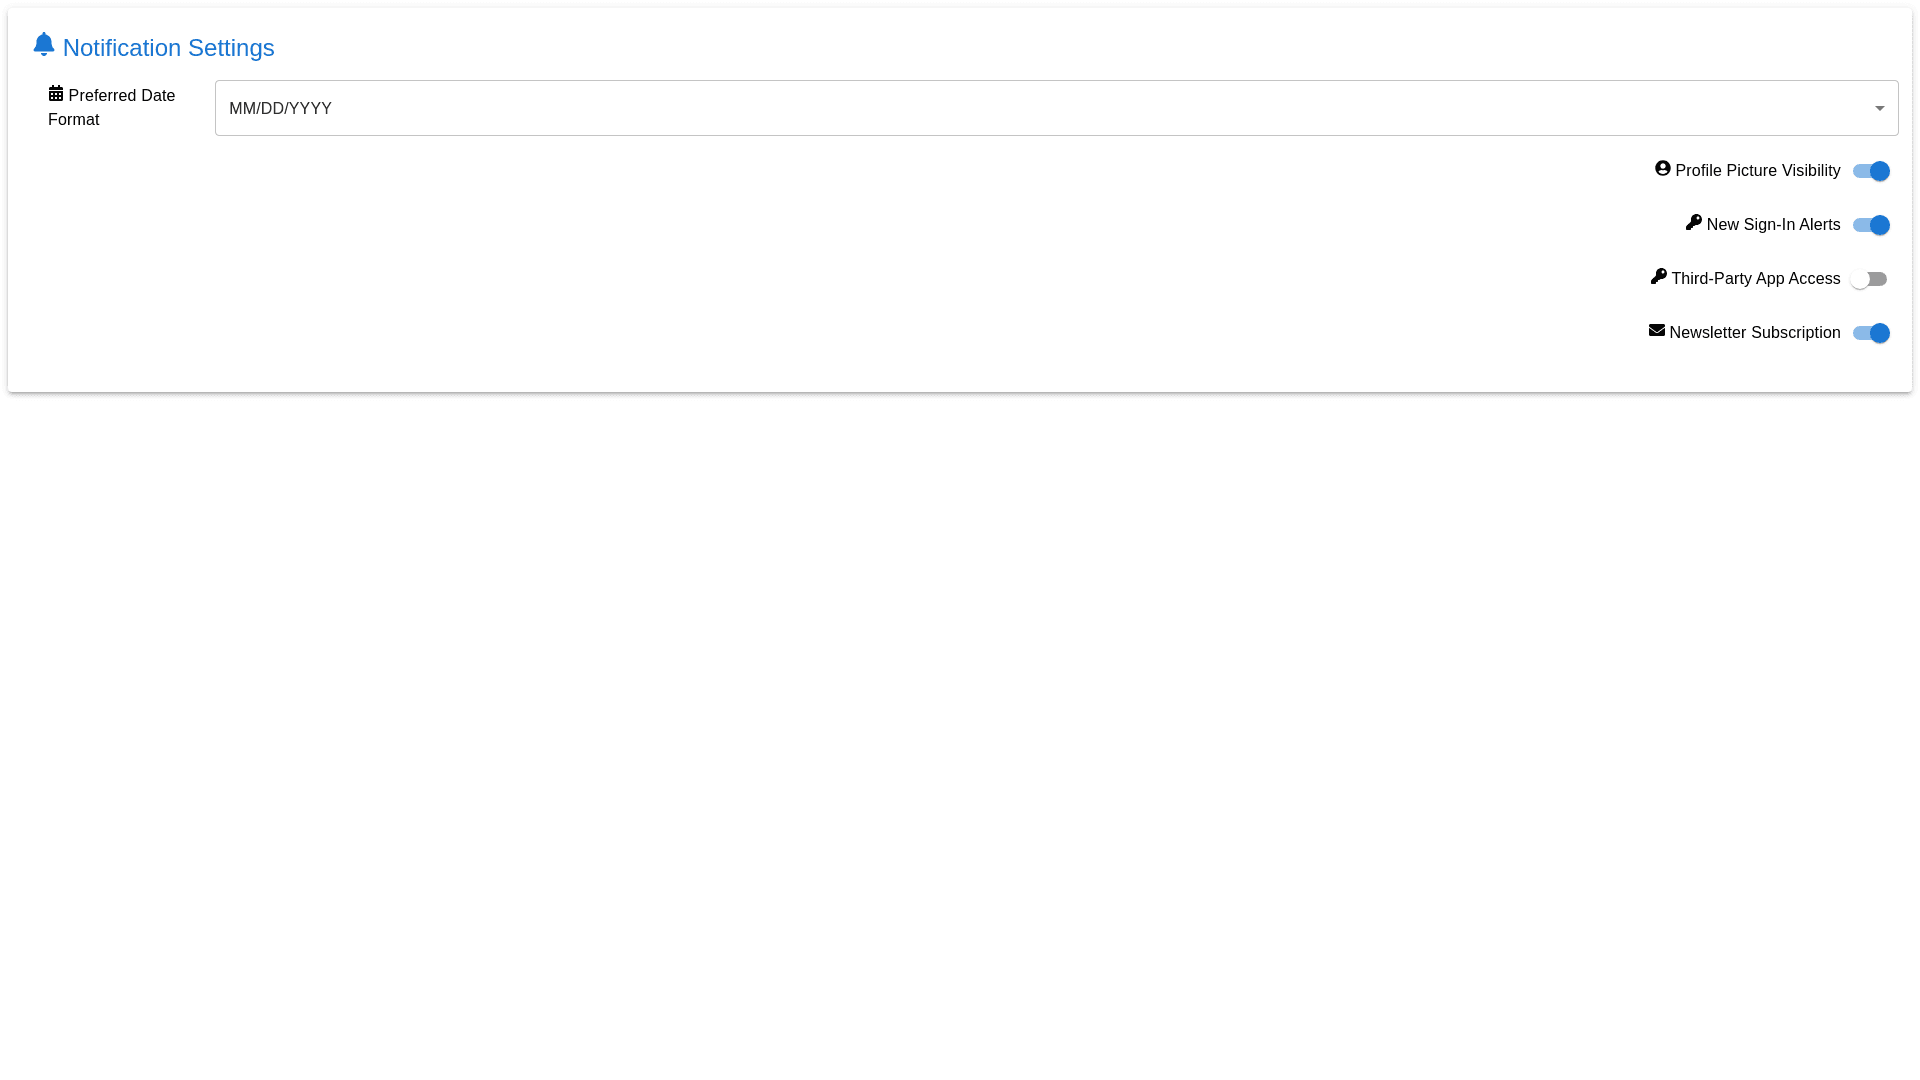Click the envelope icon beside Newsletter Subscription

coord(1656,331)
